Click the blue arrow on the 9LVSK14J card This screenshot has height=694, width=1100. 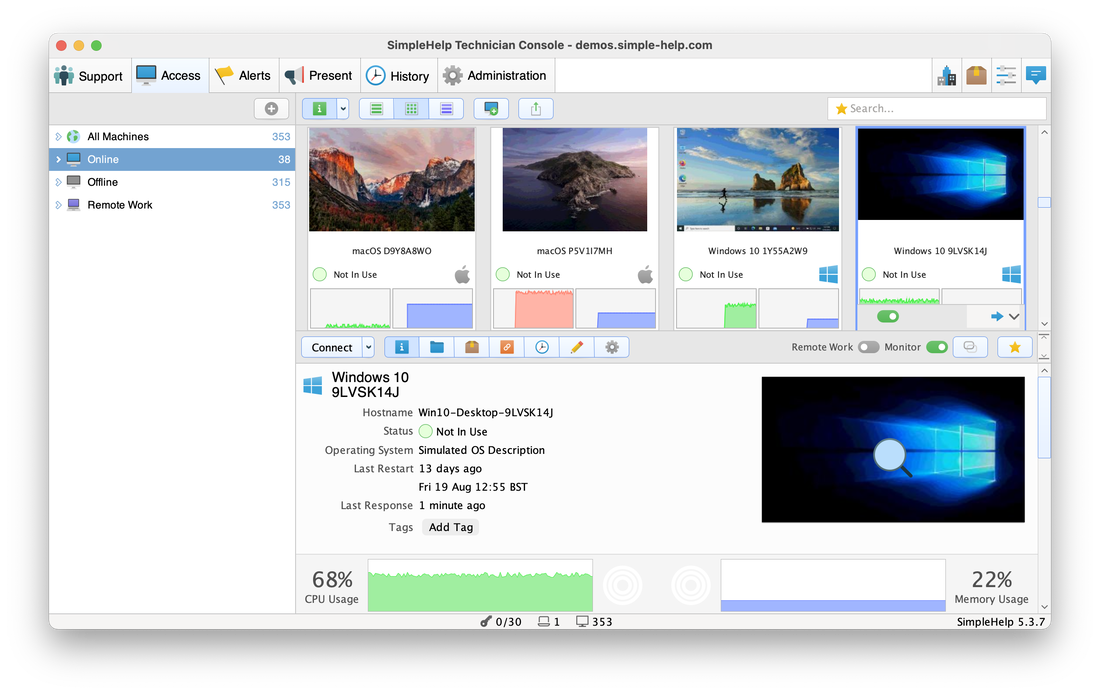tap(996, 316)
